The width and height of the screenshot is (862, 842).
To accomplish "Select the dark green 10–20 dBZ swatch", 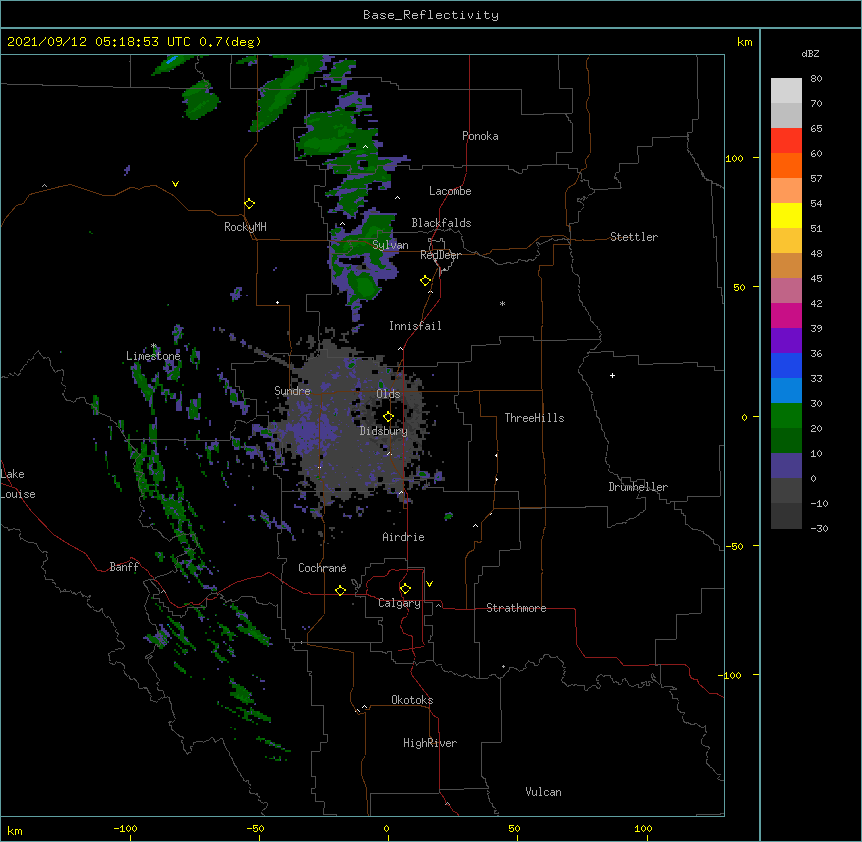I will [786, 441].
